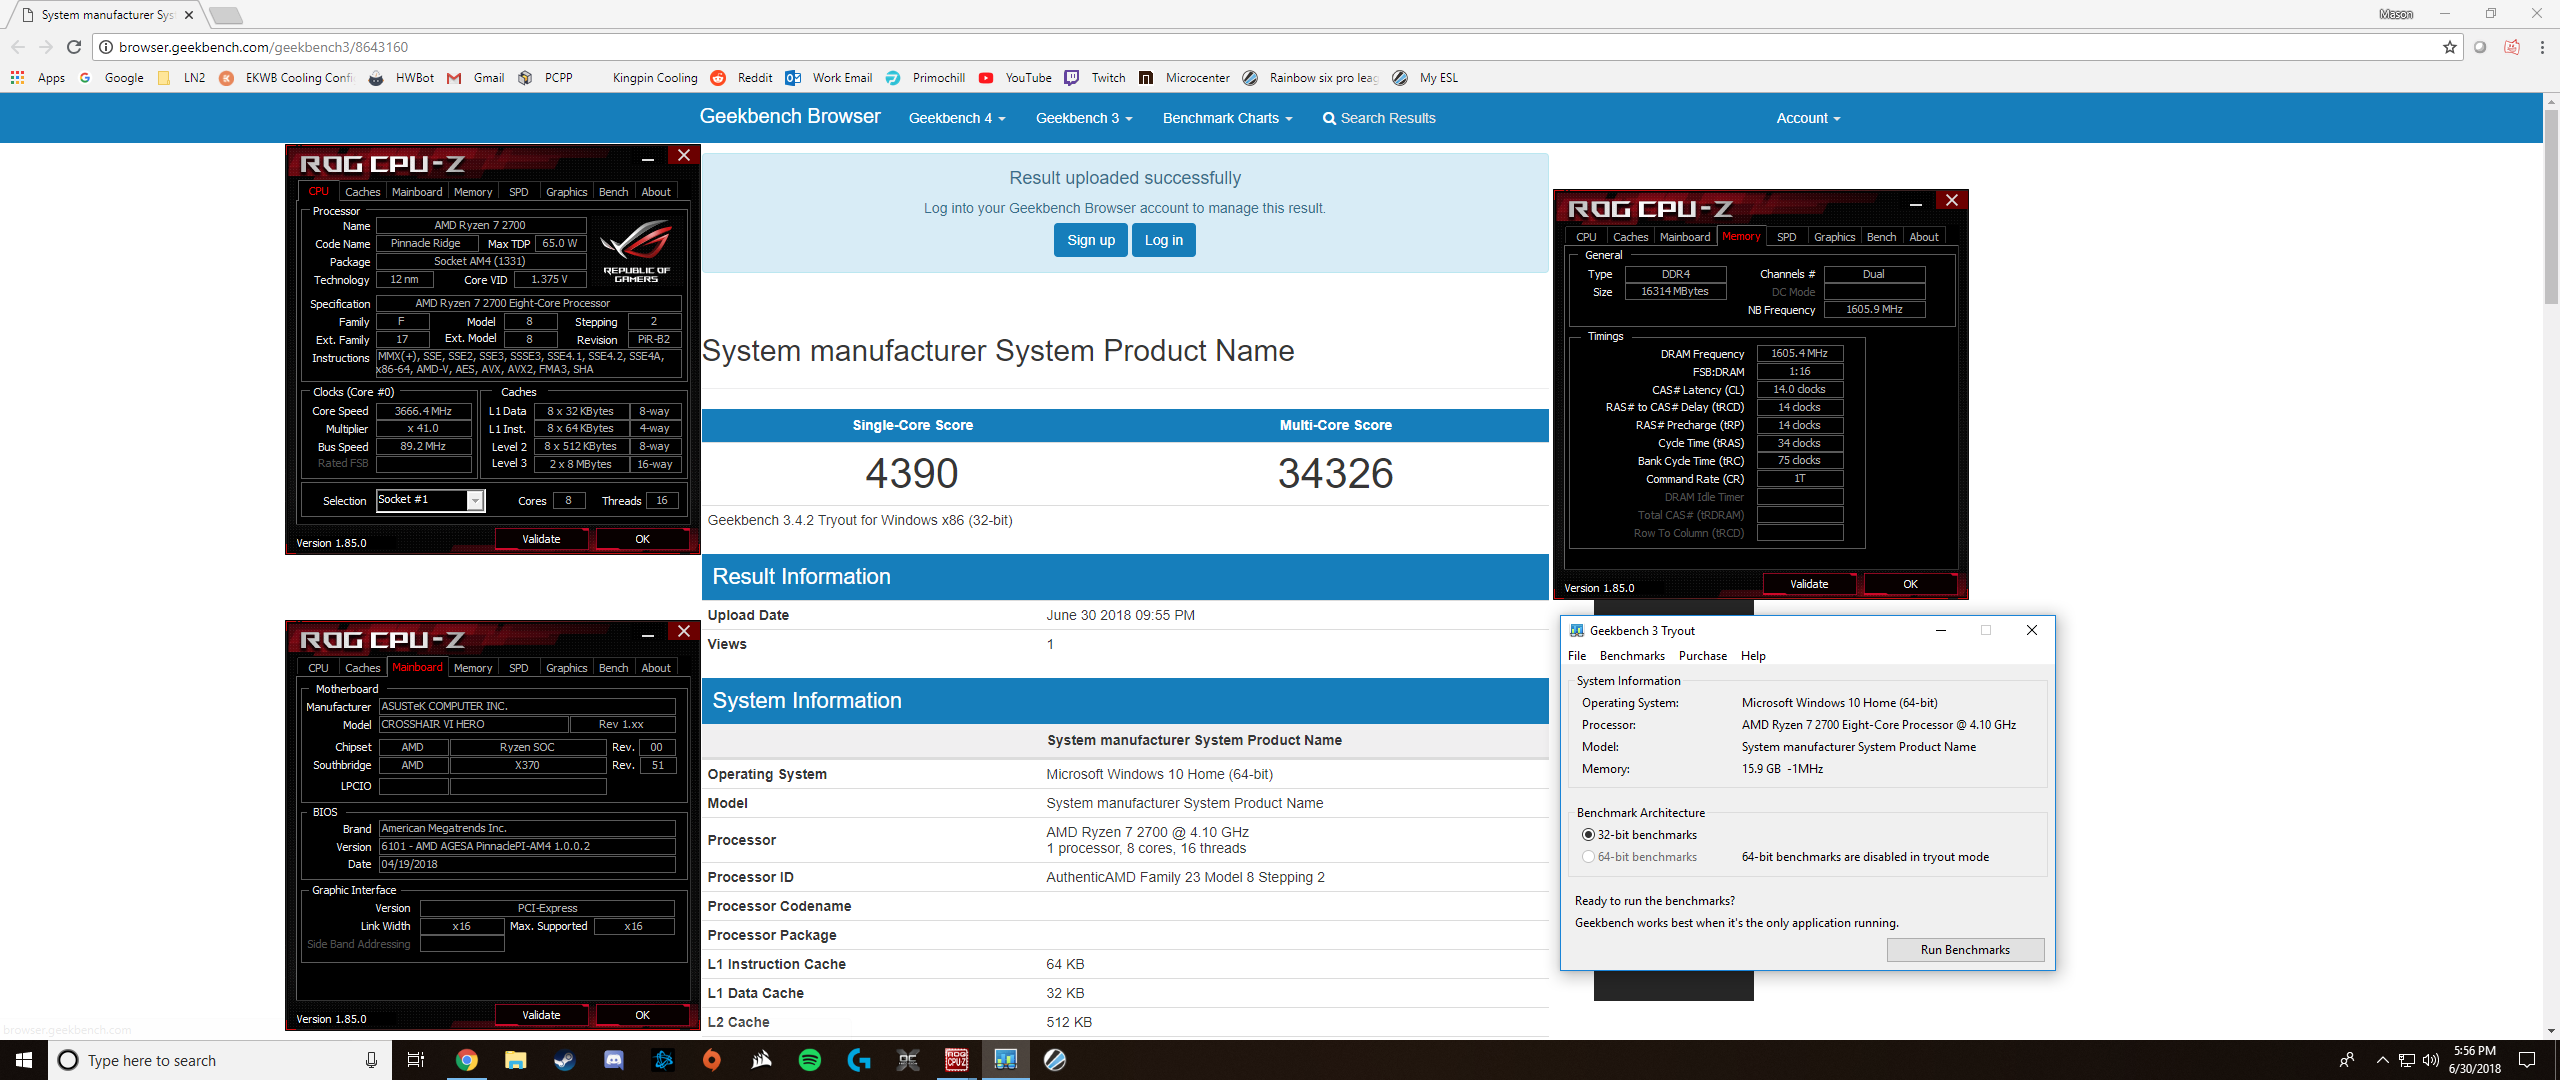The width and height of the screenshot is (2560, 1080).
Task: Open the Twitch bookmark
Action: click(1095, 77)
